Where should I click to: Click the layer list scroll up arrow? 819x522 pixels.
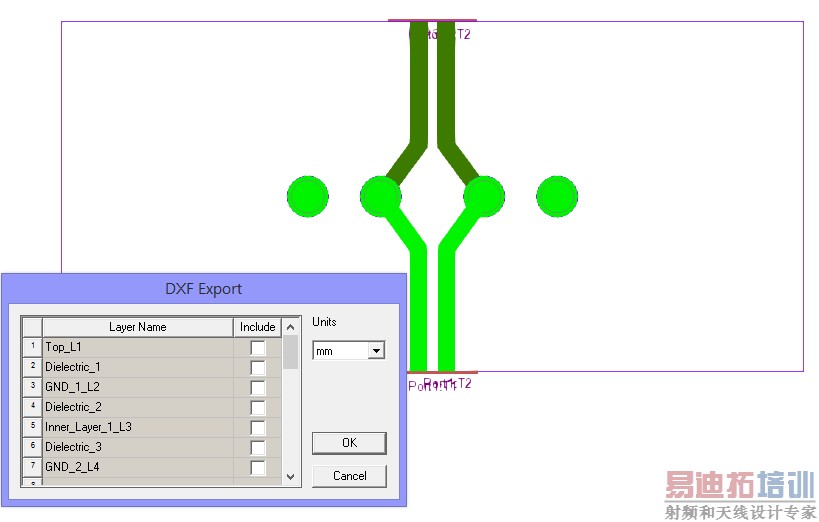pos(291,327)
